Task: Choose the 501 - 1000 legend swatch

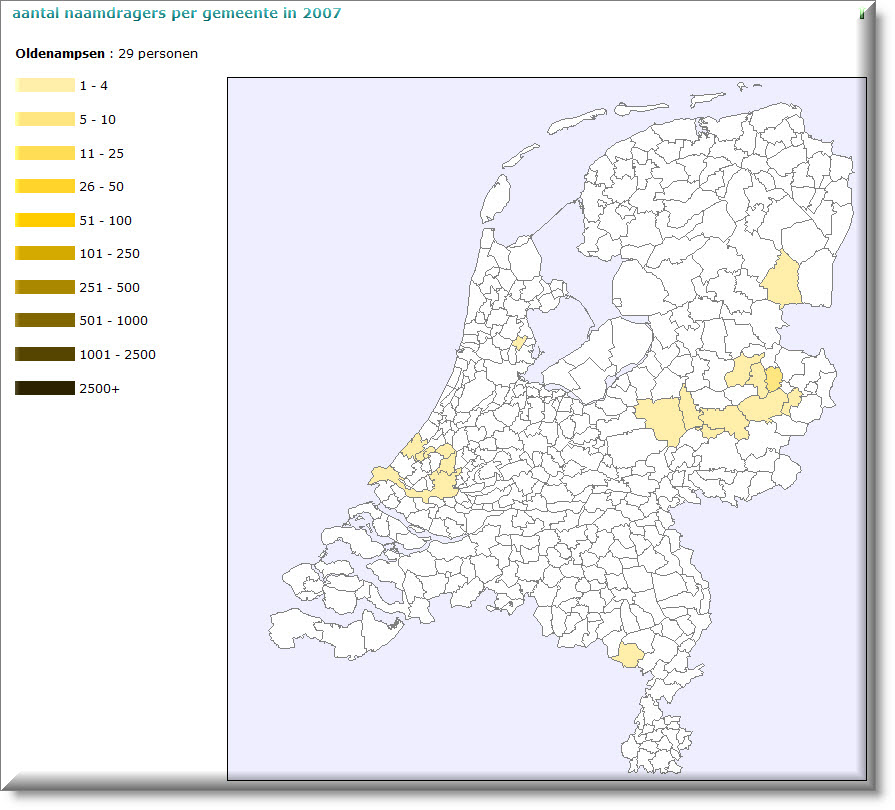Action: coord(45,321)
